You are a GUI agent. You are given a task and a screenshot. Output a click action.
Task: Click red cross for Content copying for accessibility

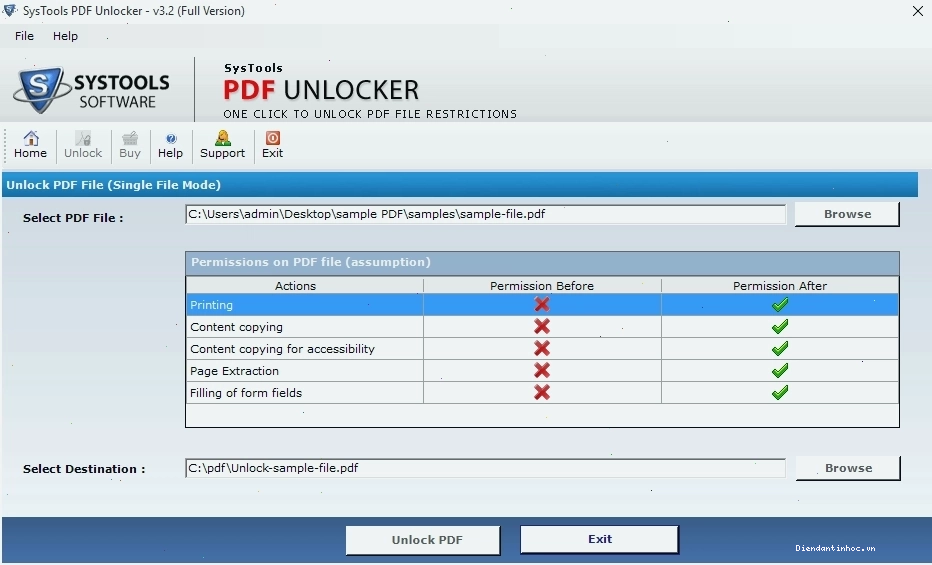coord(541,348)
